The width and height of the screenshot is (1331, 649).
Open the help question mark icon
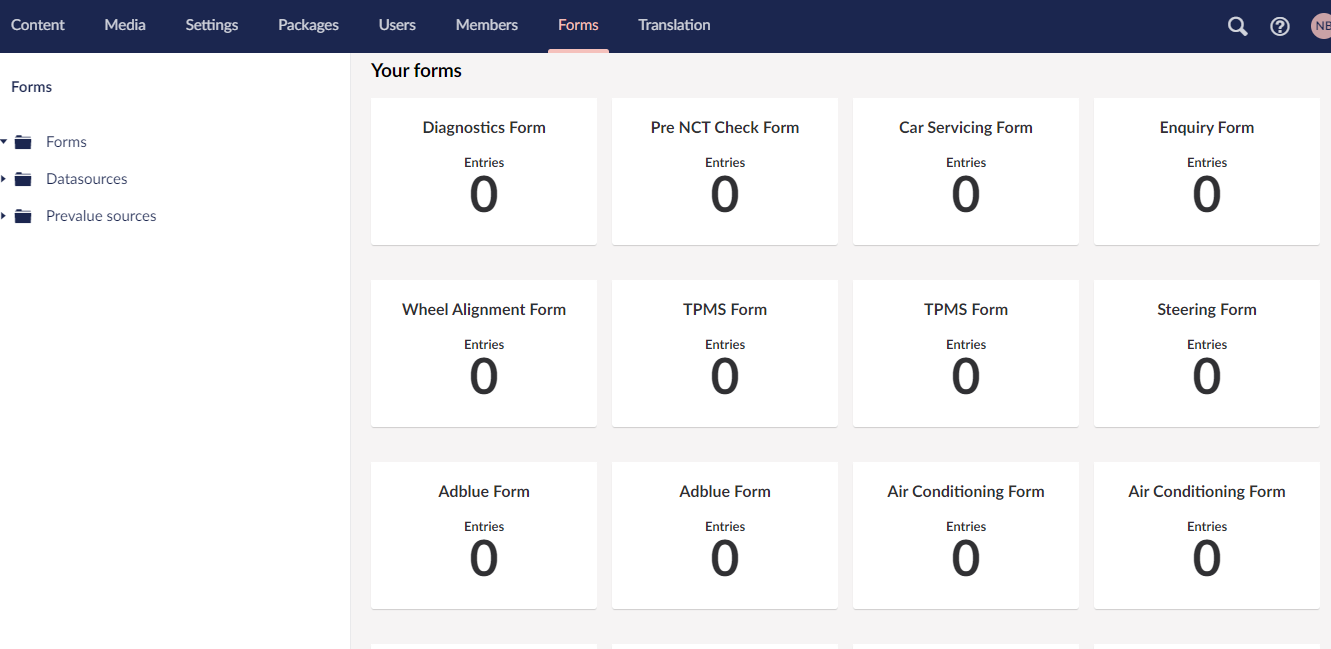coord(1279,26)
